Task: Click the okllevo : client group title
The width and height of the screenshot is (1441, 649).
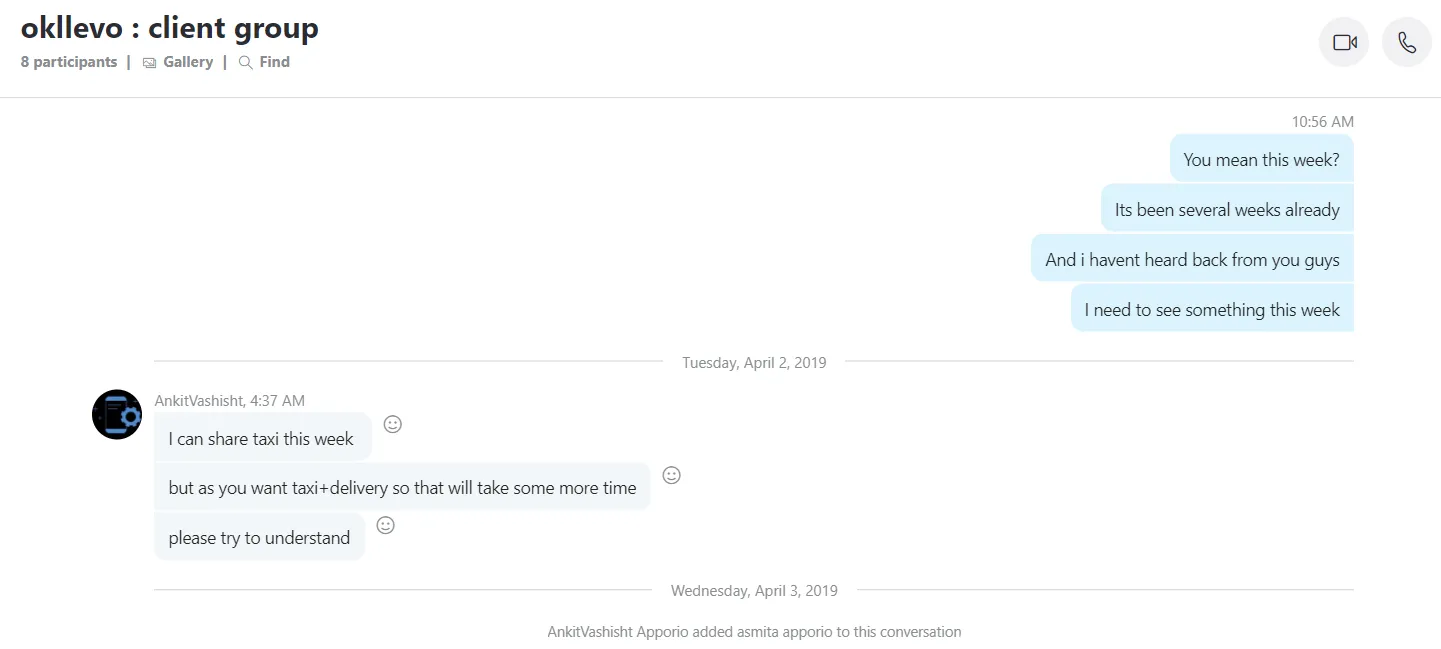Action: [x=170, y=28]
